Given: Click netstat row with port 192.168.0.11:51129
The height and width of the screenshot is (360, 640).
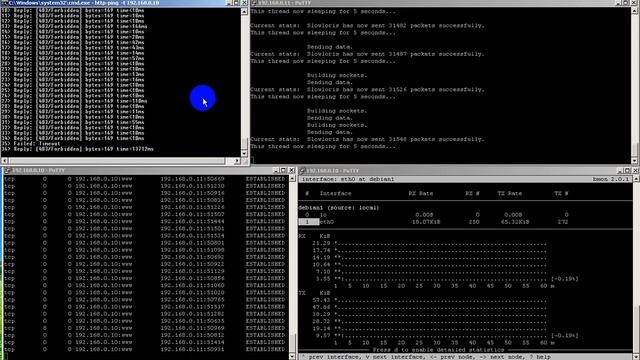Looking at the screenshot, I should [144, 271].
